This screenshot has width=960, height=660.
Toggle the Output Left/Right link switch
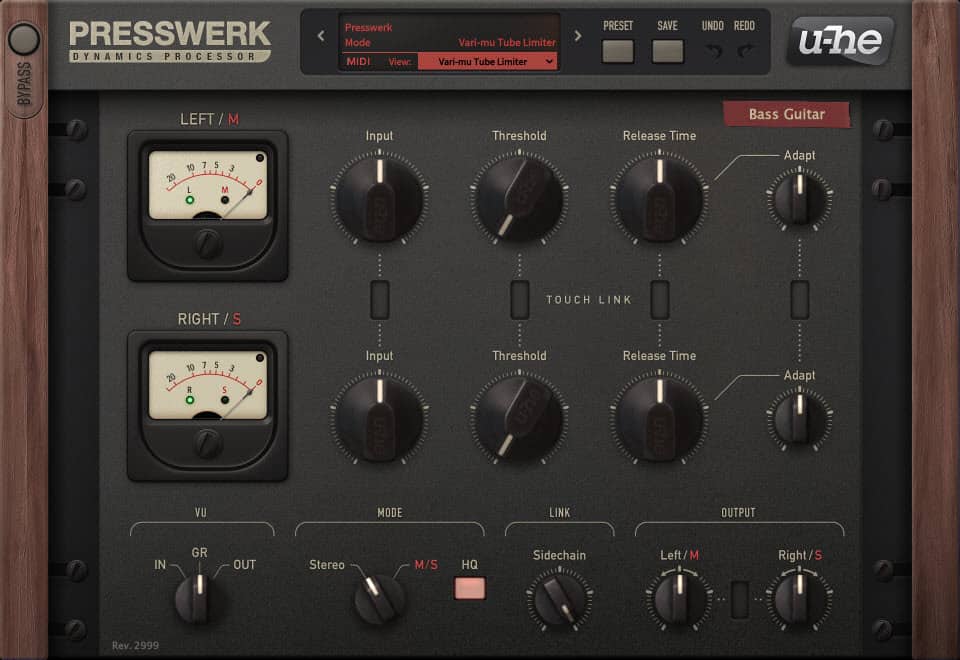point(740,599)
